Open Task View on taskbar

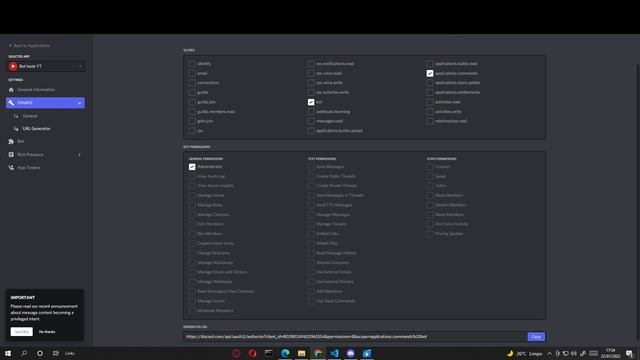click(x=56, y=353)
